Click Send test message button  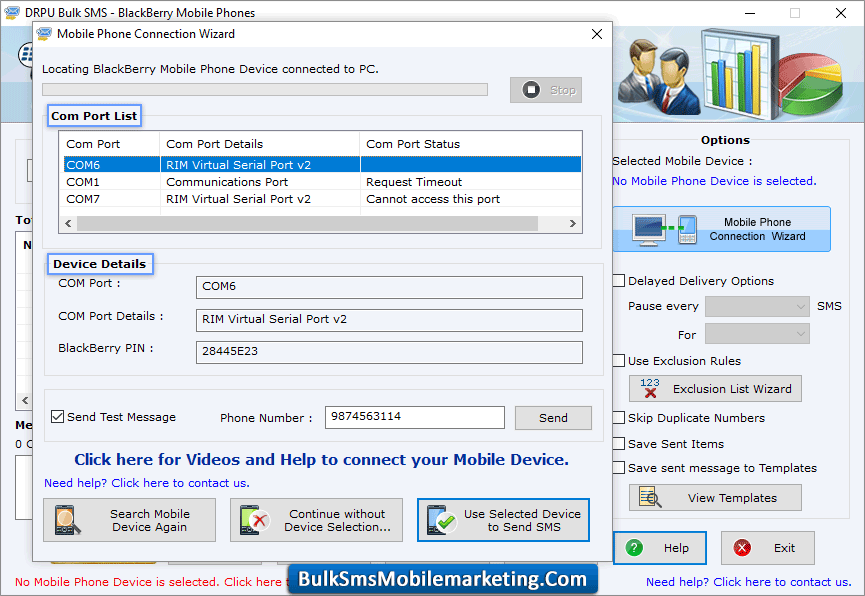click(x=553, y=418)
